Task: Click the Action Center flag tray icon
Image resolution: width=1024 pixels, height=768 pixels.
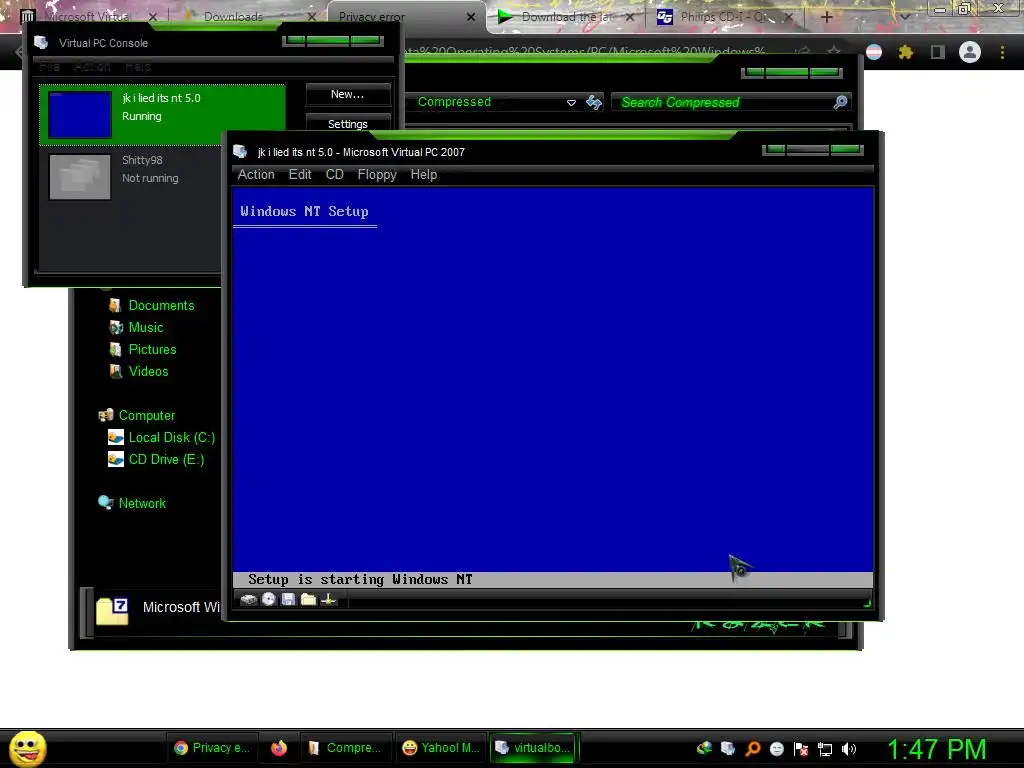Action: click(x=801, y=749)
